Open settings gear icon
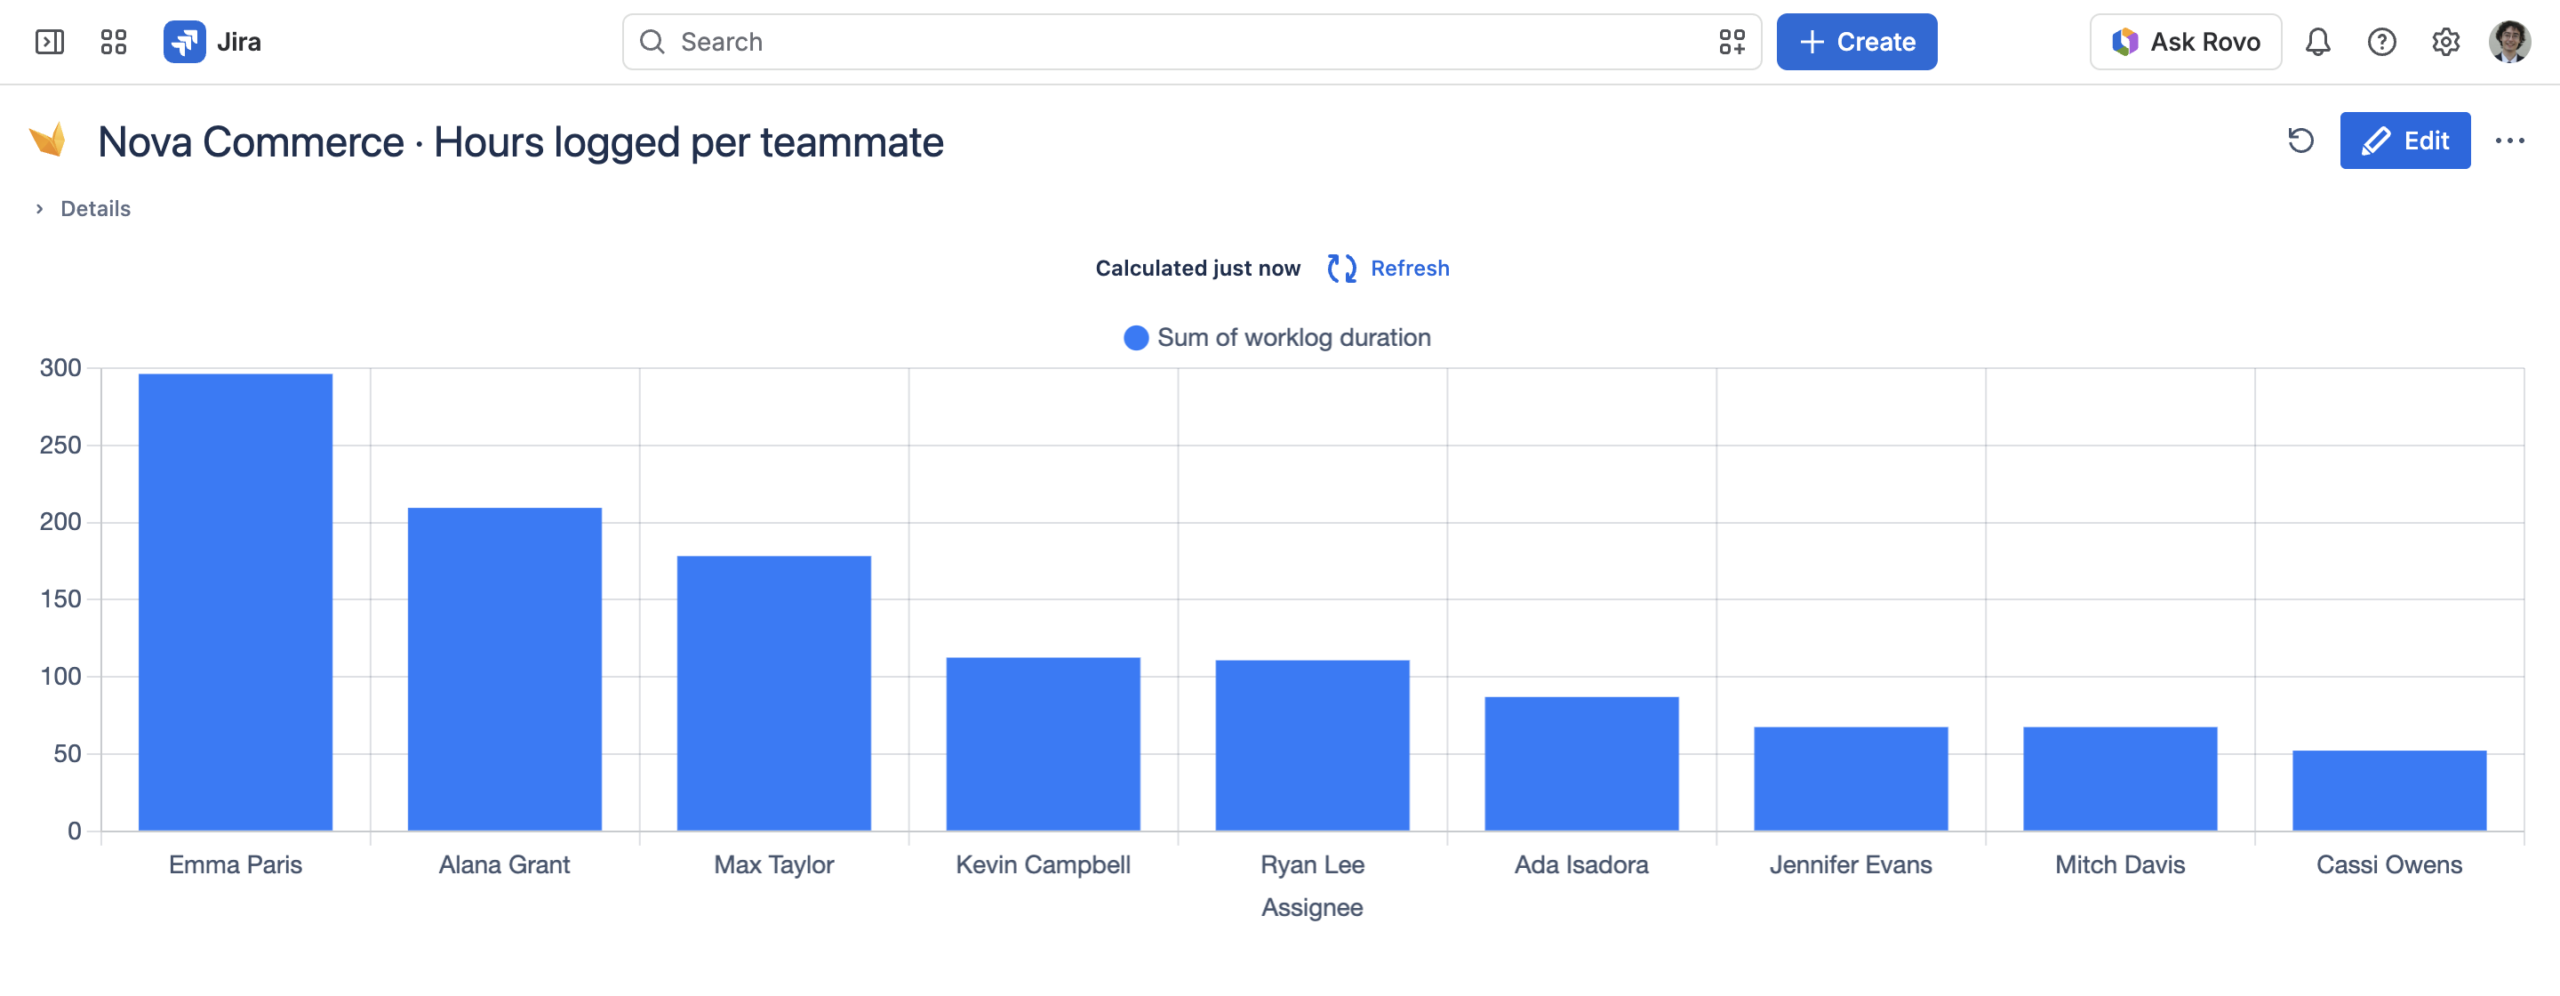This screenshot has height=996, width=2560. pos(2446,42)
